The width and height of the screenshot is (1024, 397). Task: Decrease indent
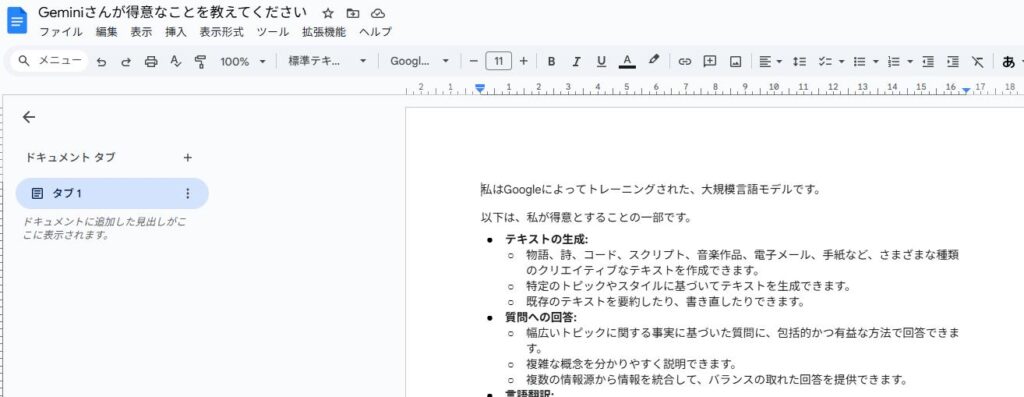pos(928,61)
